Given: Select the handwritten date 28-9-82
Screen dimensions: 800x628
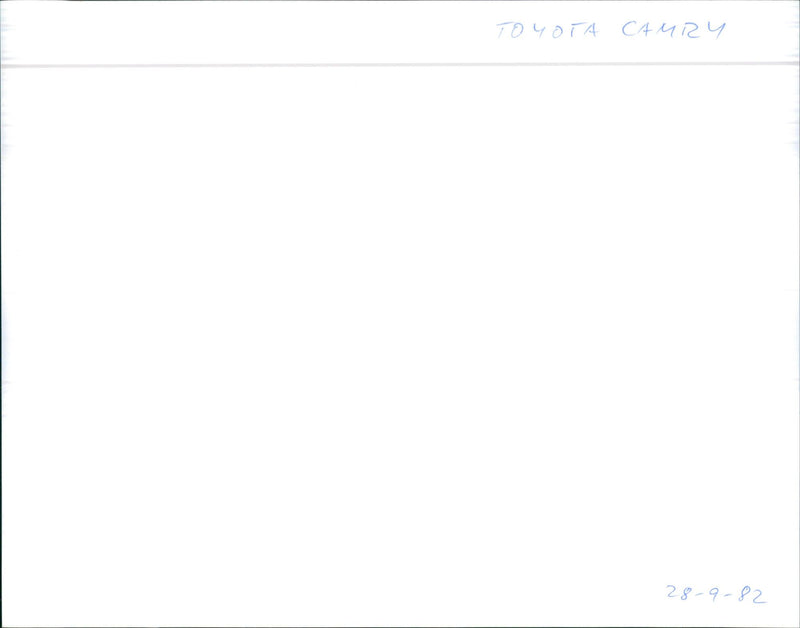Looking at the screenshot, I should [x=716, y=594].
